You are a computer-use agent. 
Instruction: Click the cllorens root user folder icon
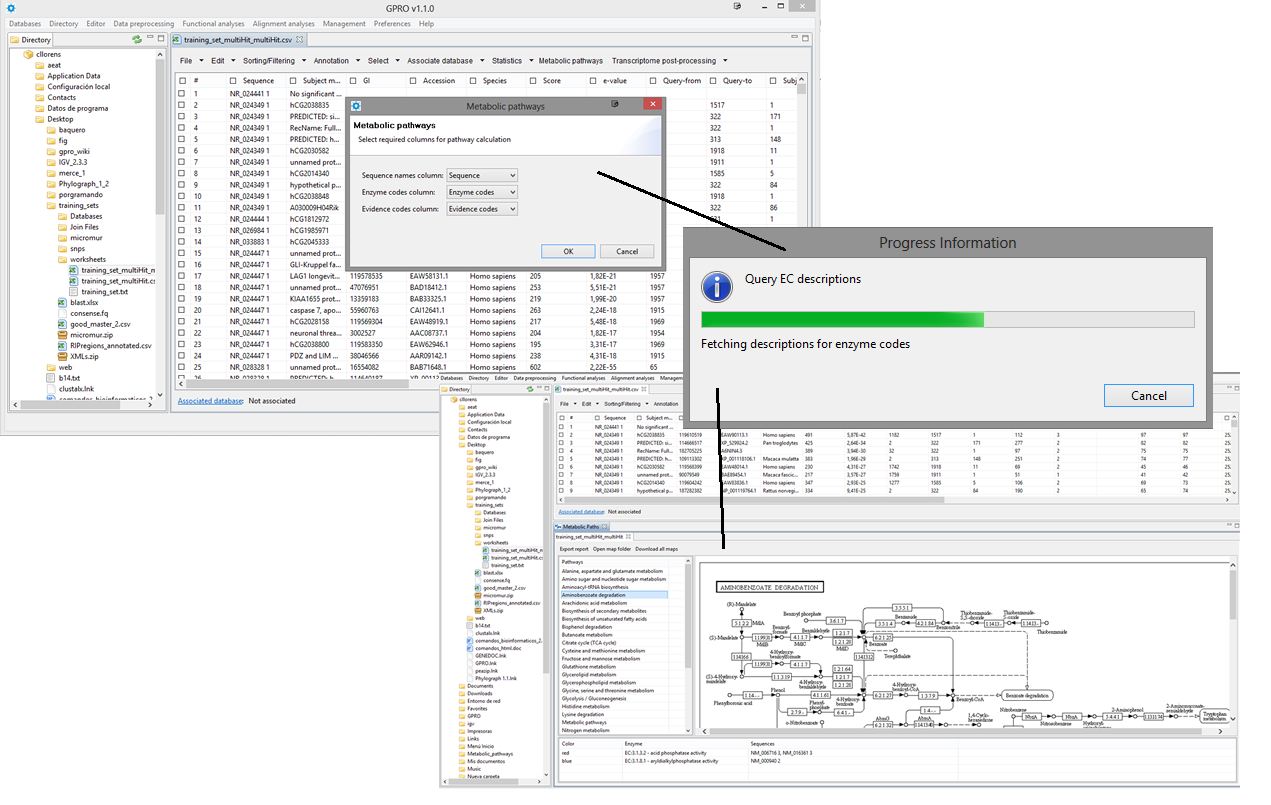[29, 54]
